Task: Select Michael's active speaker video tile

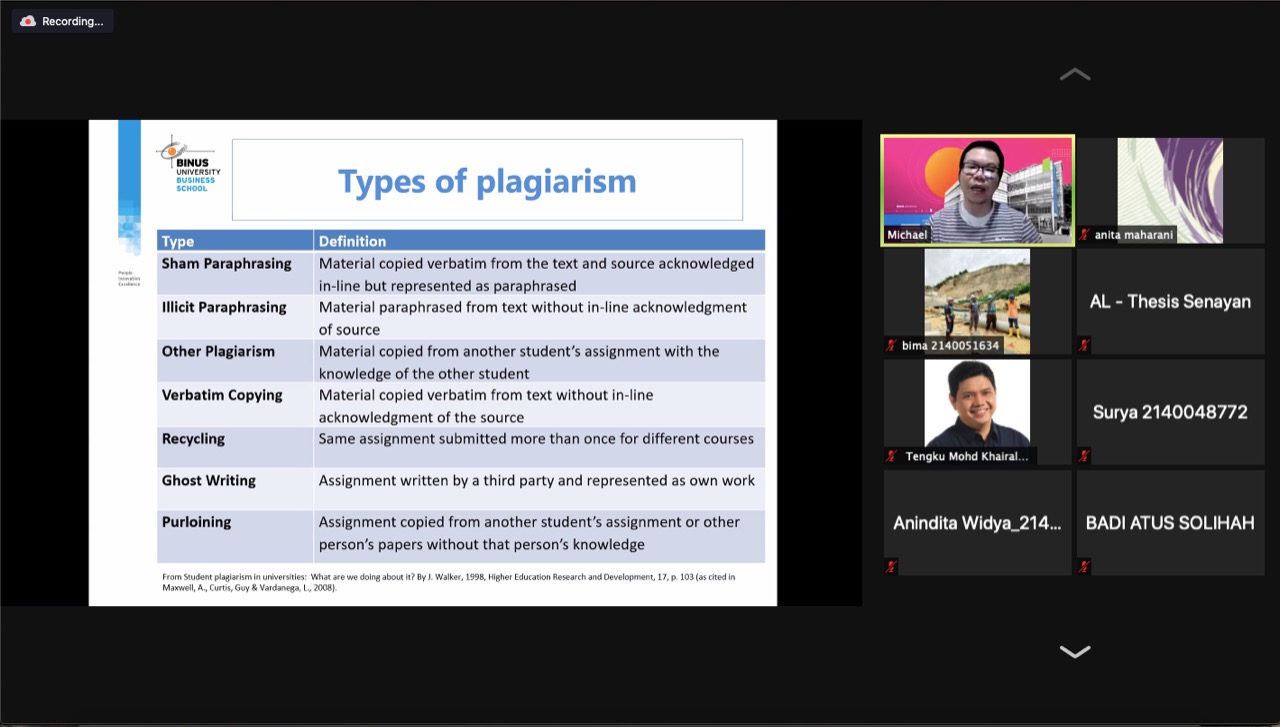Action: tap(977, 190)
